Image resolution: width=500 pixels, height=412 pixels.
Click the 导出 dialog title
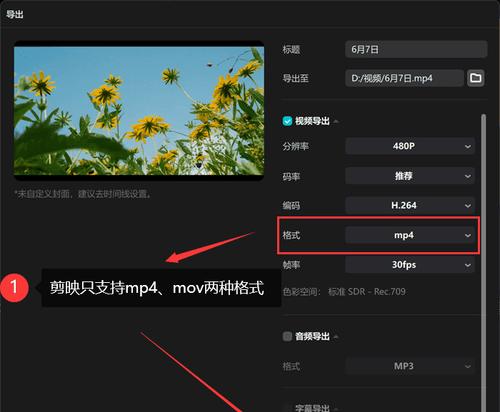(x=15, y=14)
